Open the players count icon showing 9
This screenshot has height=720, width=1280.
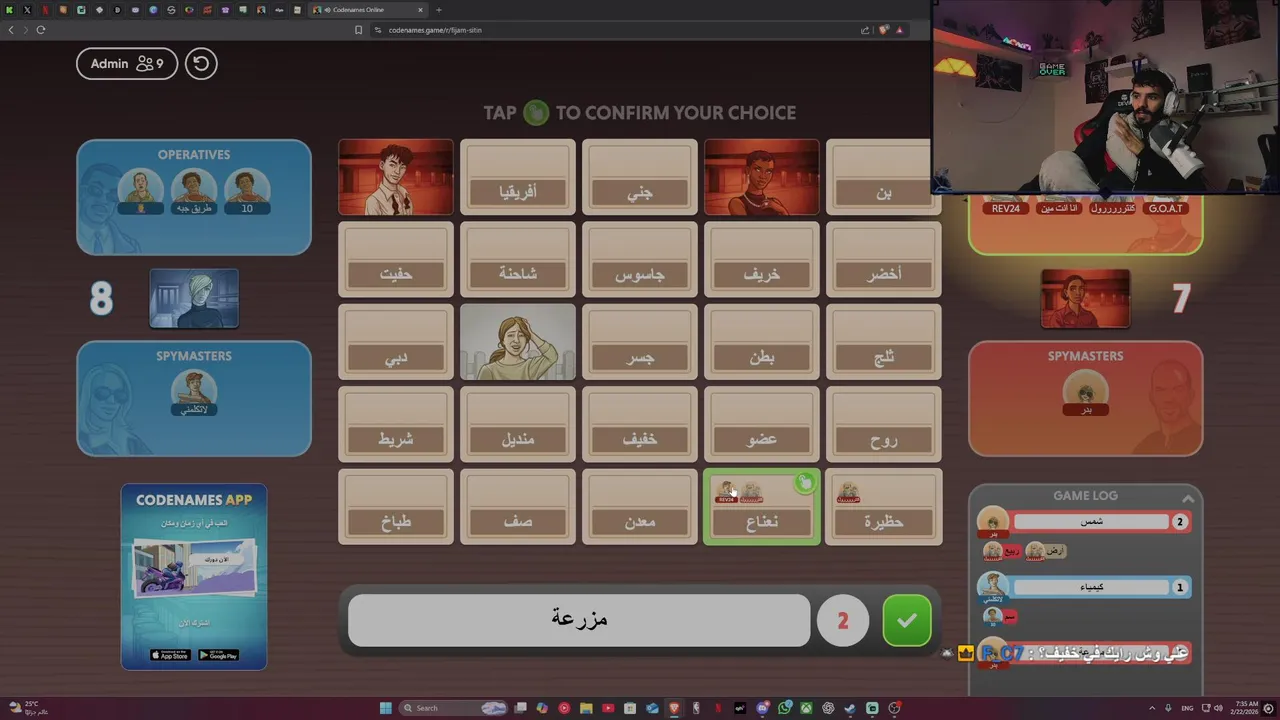pos(150,64)
